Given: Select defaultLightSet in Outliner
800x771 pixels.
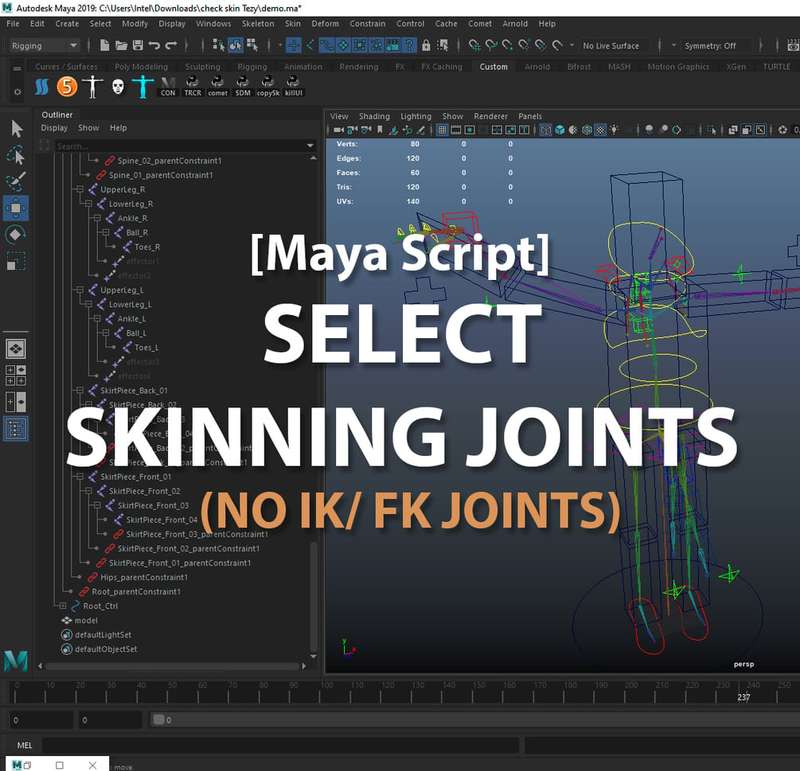Looking at the screenshot, I should coord(103,635).
